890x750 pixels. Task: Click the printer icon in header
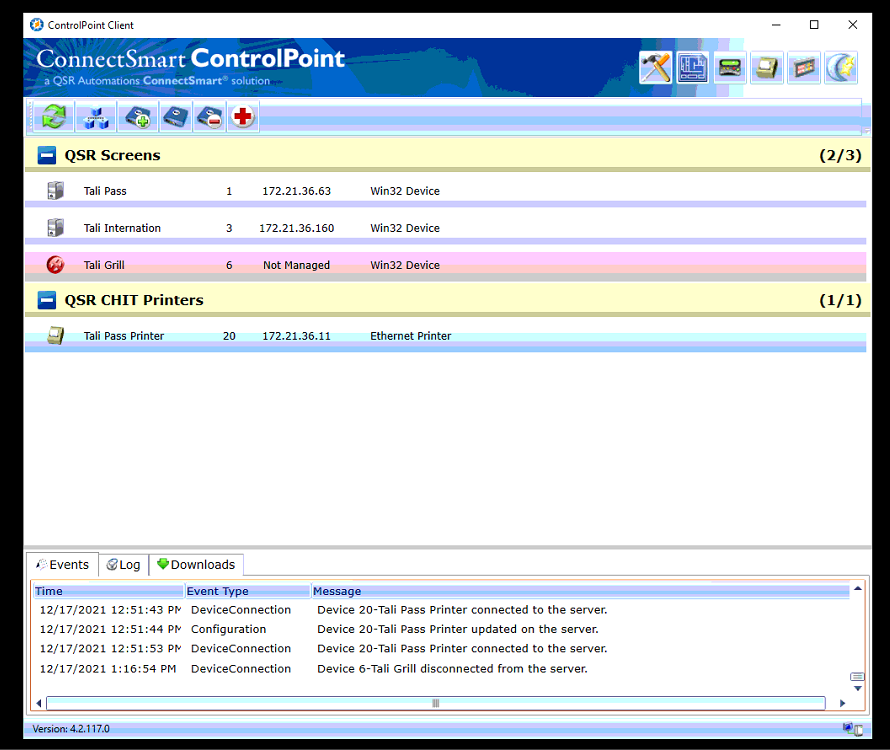[x=767, y=67]
